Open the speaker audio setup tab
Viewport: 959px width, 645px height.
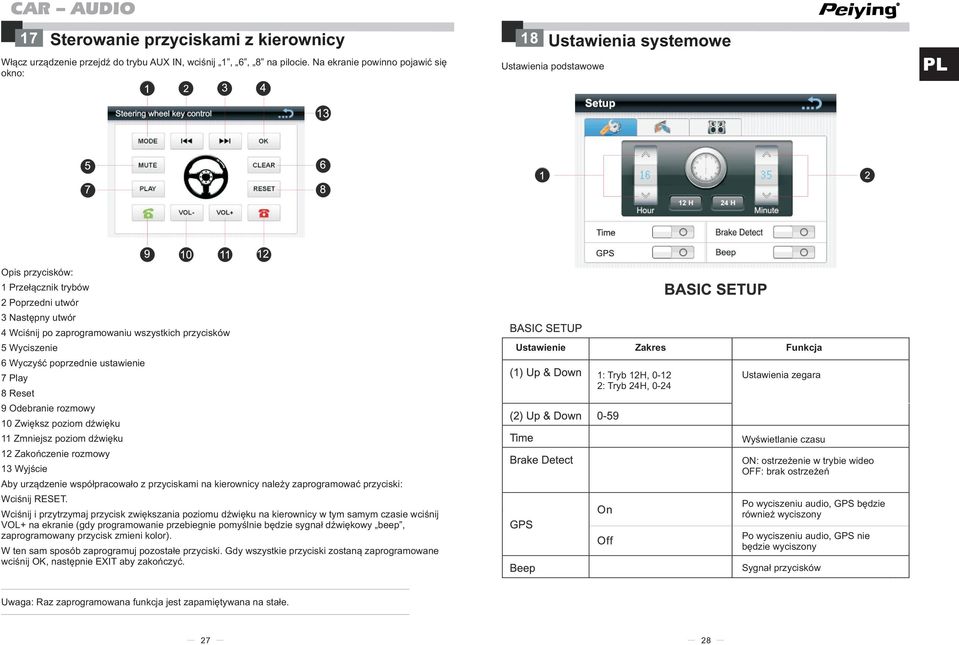pyautogui.click(x=716, y=127)
